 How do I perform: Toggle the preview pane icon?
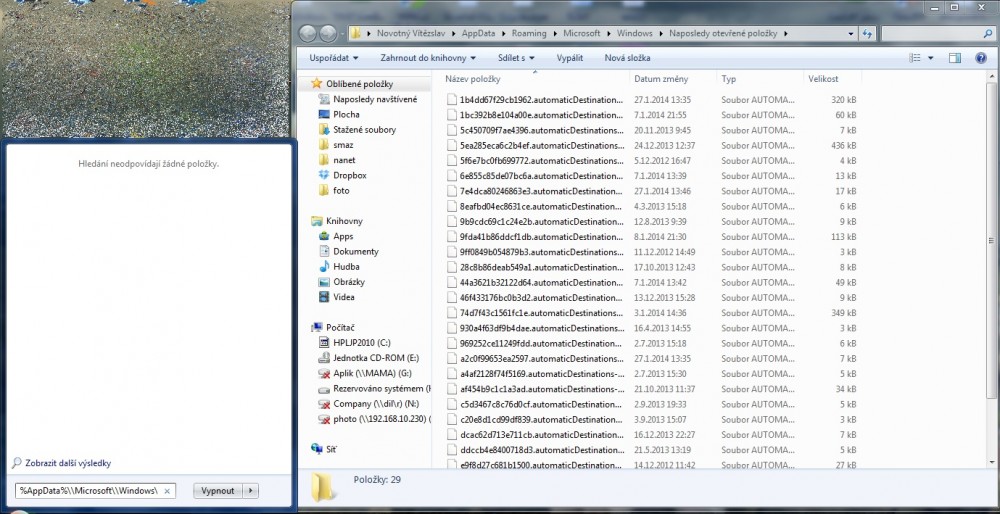click(955, 58)
